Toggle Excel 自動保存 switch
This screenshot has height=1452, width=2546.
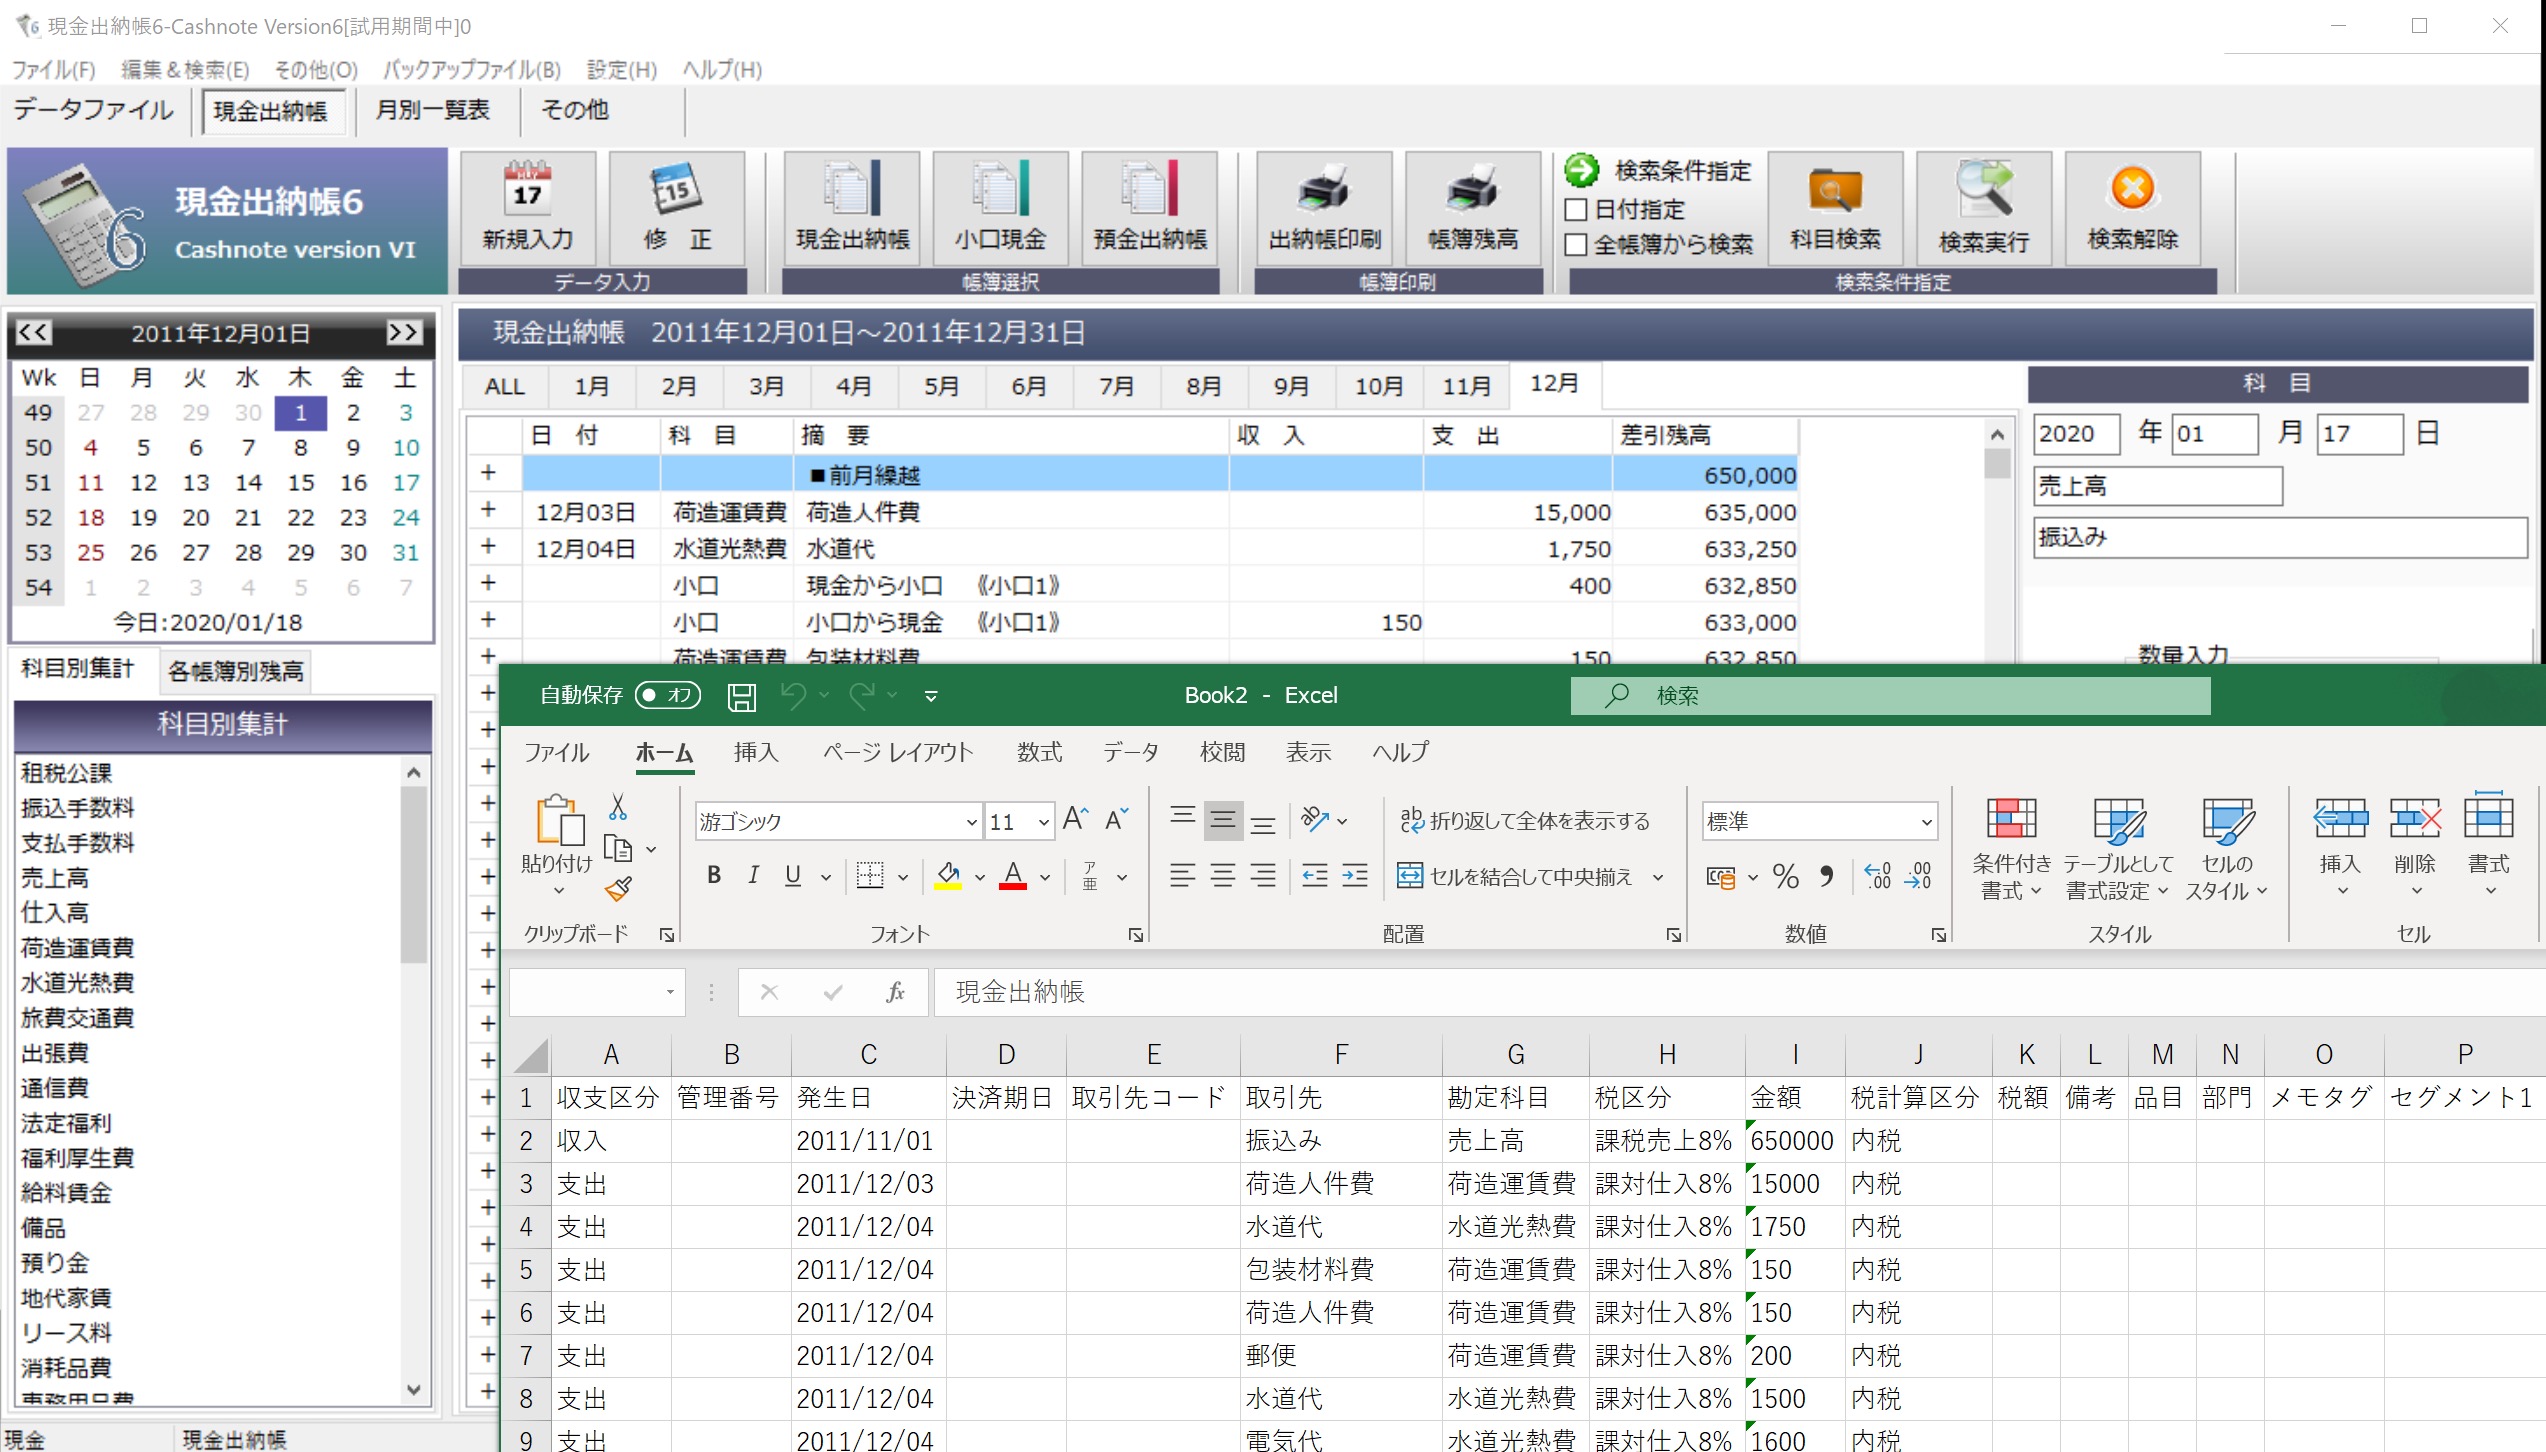pos(668,695)
